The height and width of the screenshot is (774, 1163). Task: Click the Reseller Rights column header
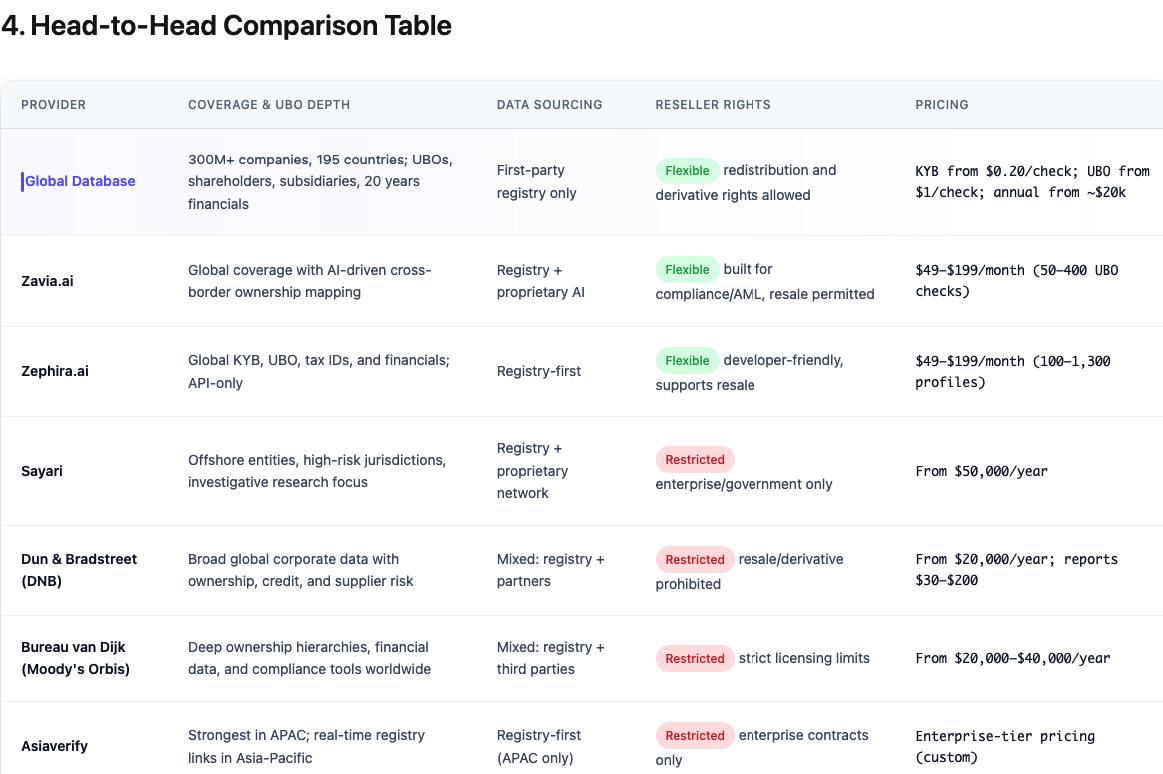point(713,105)
